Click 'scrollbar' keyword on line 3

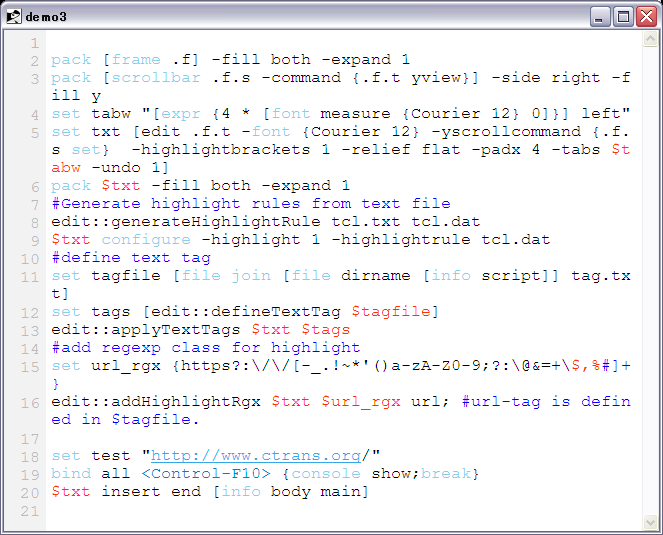[x=156, y=78]
